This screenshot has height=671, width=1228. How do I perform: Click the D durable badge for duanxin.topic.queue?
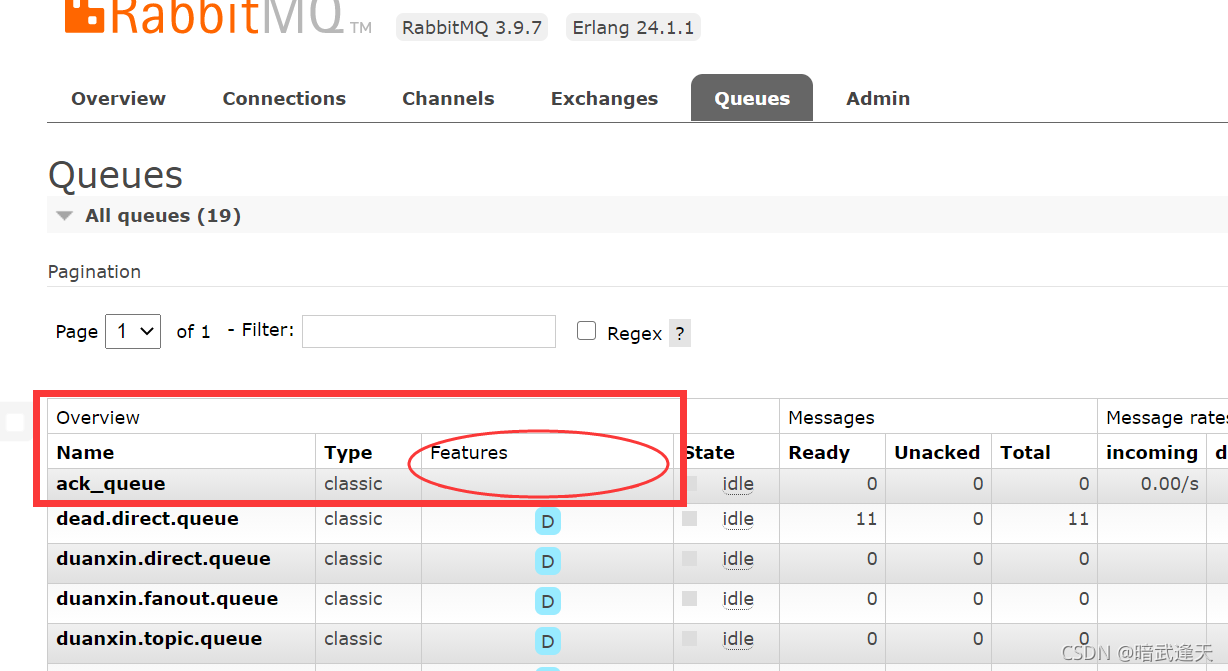547,642
